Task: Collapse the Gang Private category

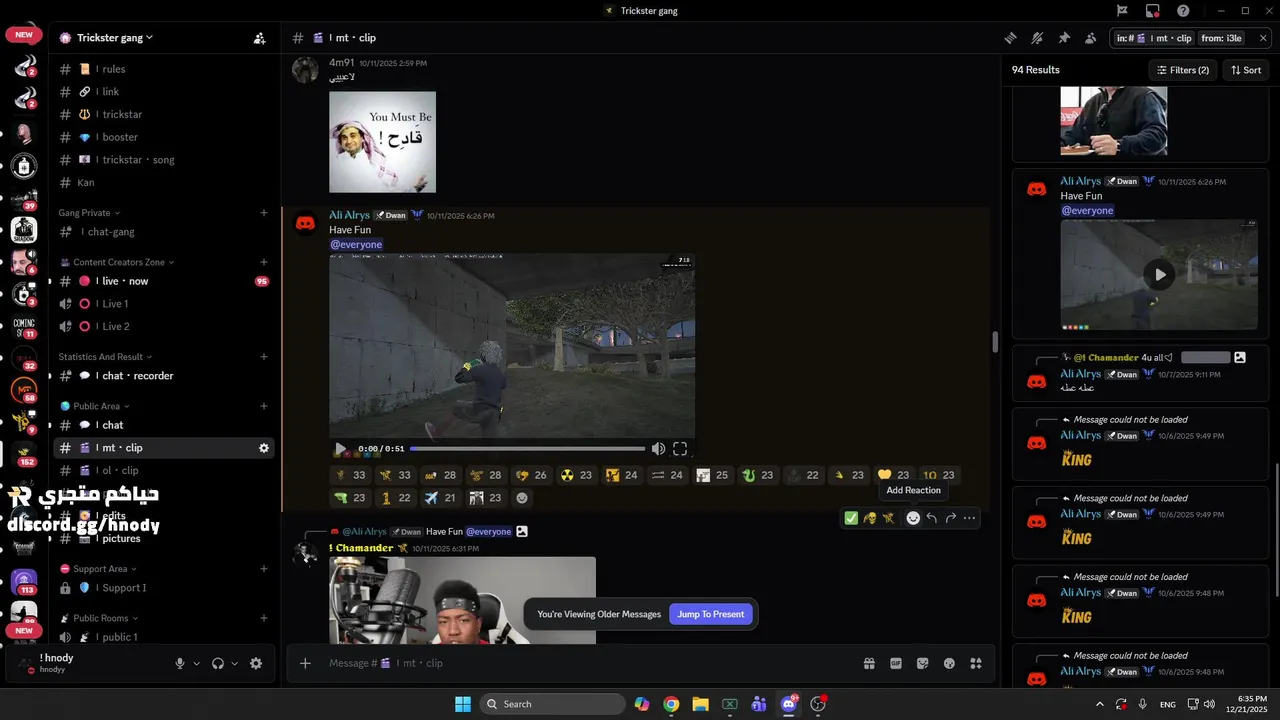Action: pyautogui.click(x=89, y=213)
